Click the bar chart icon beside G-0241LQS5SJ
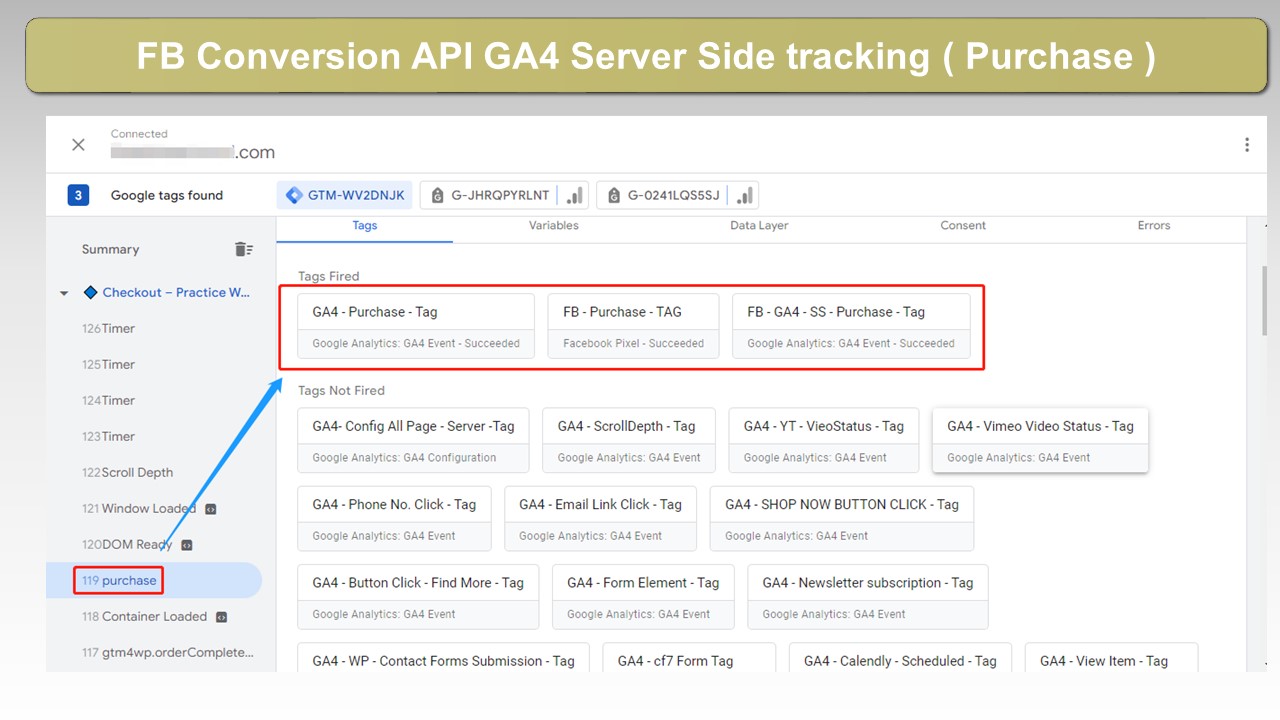 coord(745,195)
